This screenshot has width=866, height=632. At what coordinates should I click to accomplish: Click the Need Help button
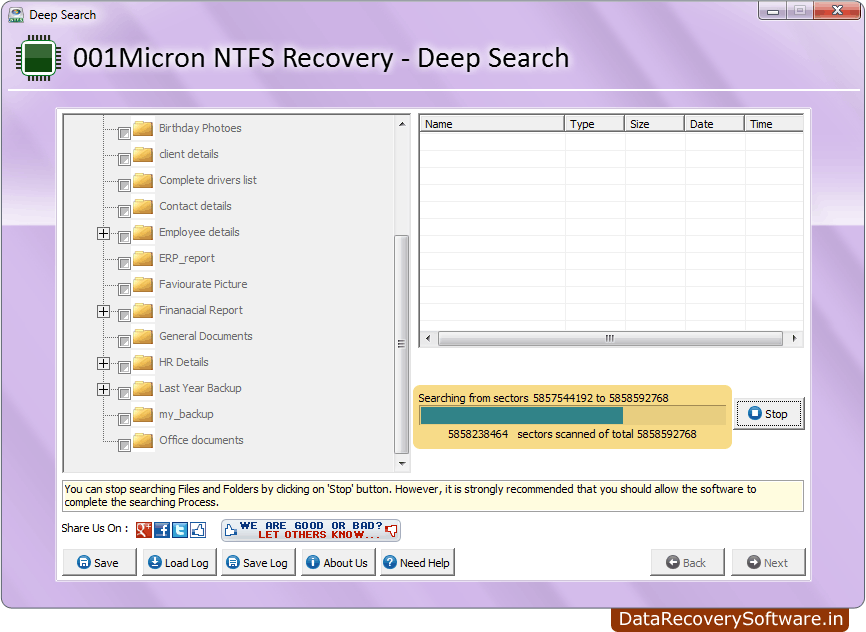point(417,562)
